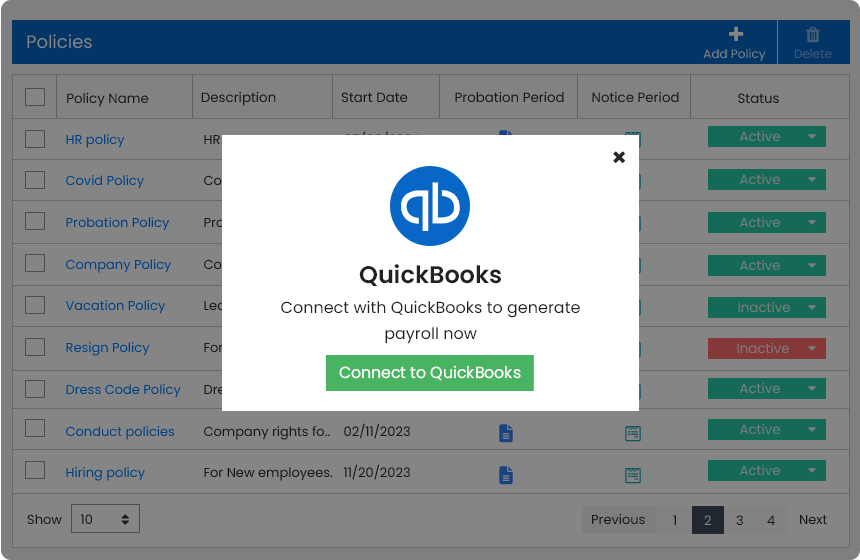This screenshot has height=560, width=860.
Task: Click the Delete trash icon
Action: click(x=812, y=35)
